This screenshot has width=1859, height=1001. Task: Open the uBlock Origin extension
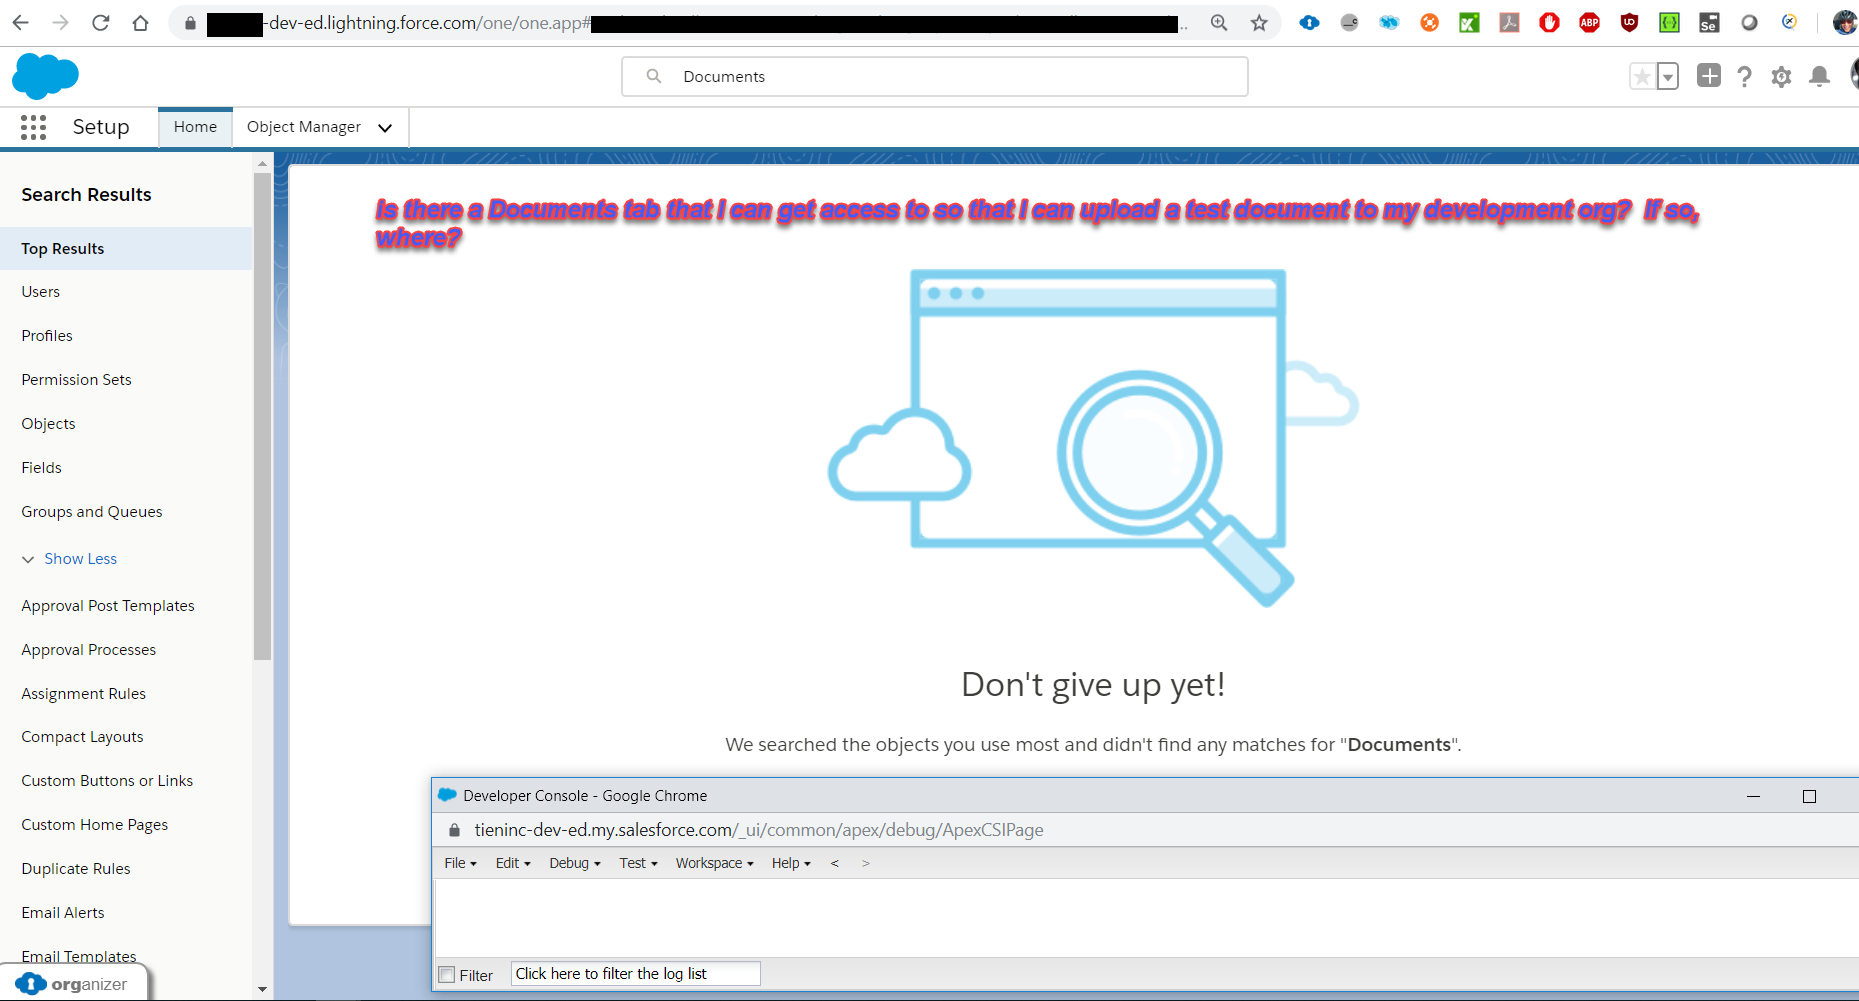[x=1629, y=22]
